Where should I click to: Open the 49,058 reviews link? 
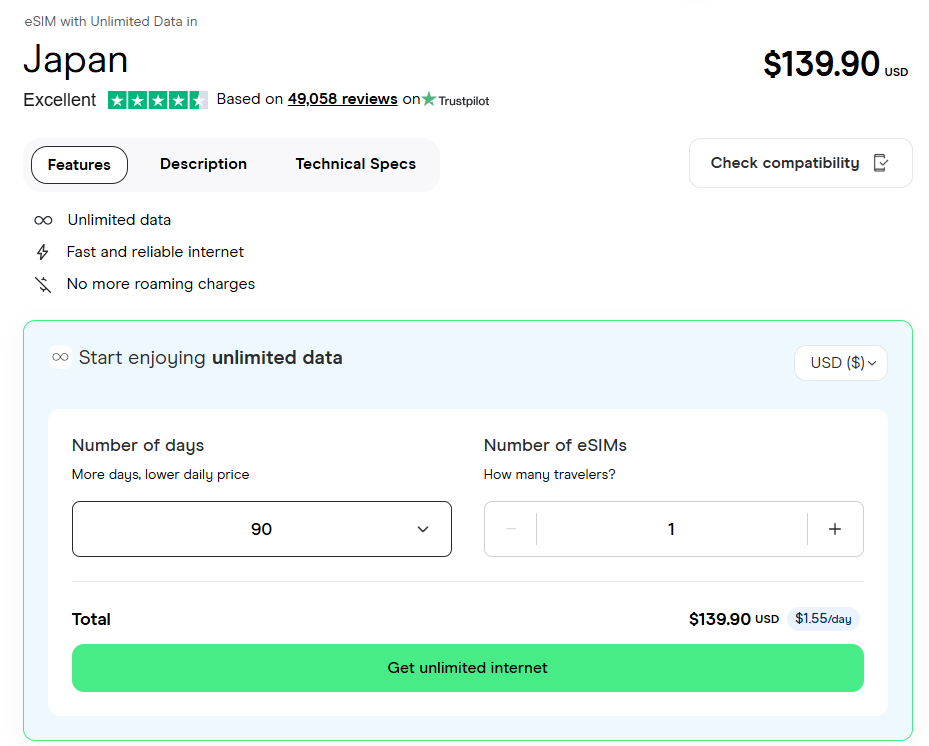342,99
